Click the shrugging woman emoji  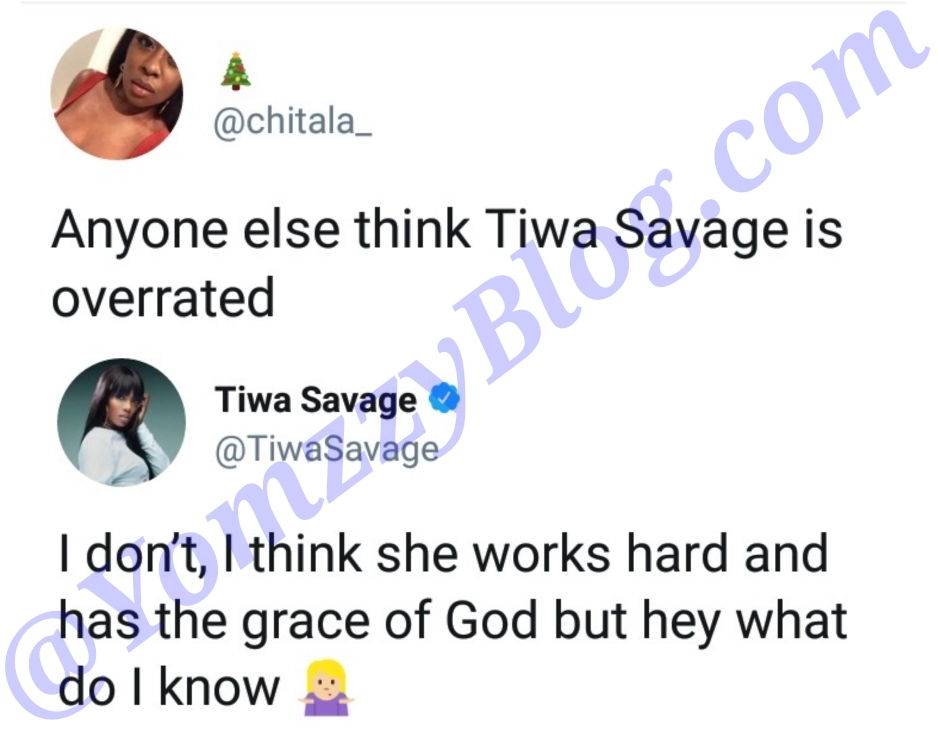tap(325, 688)
